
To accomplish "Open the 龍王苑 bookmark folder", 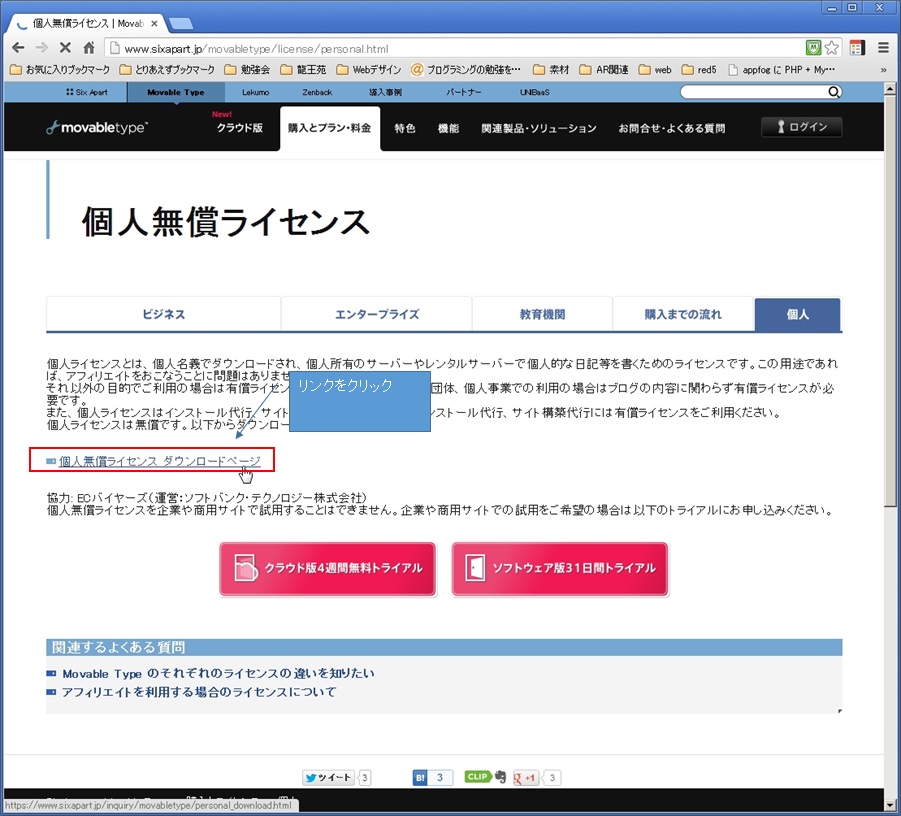I will (x=303, y=70).
